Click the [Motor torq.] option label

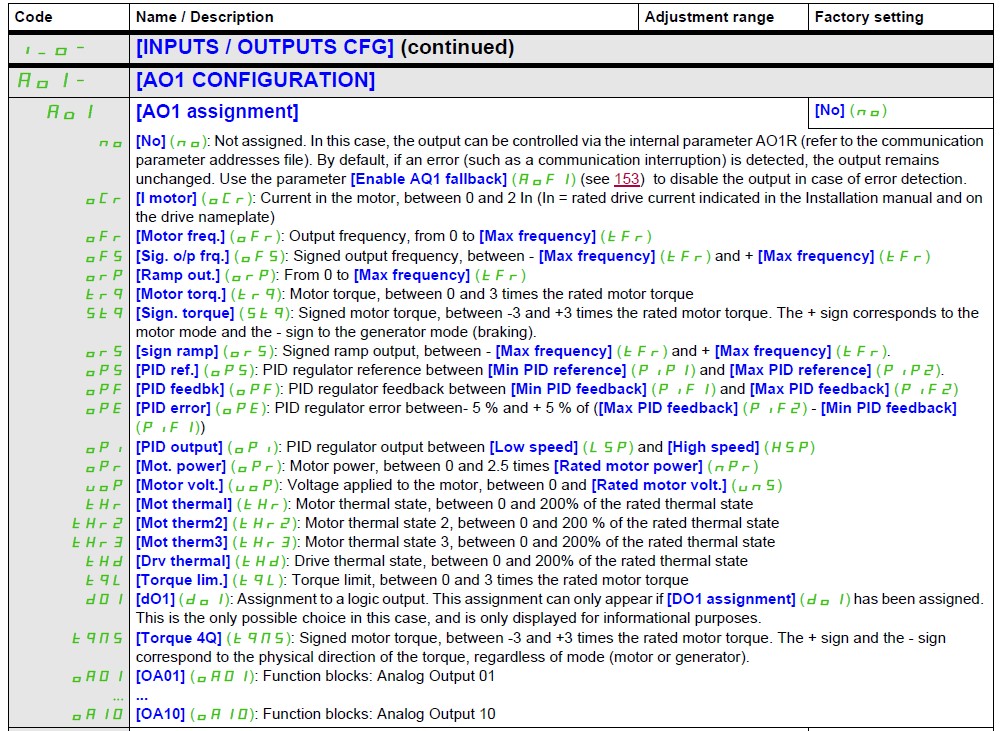point(181,295)
